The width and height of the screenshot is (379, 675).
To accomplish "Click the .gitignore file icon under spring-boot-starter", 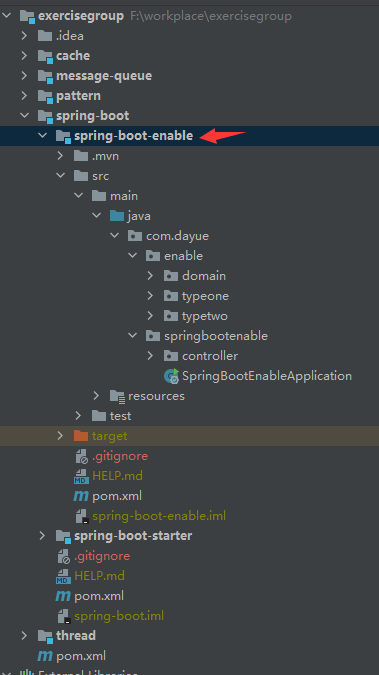I will pyautogui.click(x=64, y=556).
